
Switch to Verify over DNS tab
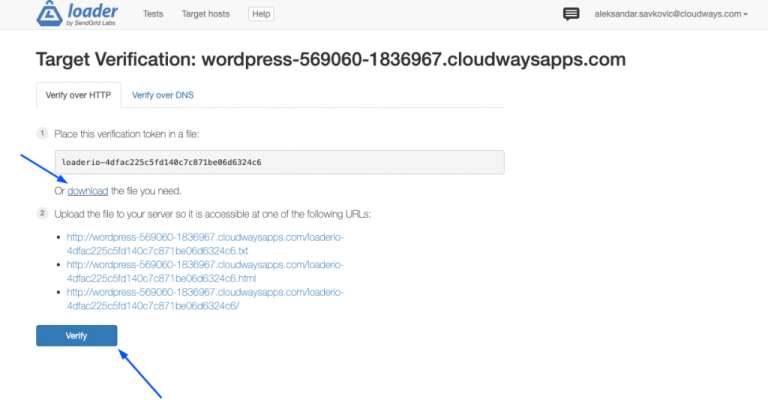[x=163, y=95]
